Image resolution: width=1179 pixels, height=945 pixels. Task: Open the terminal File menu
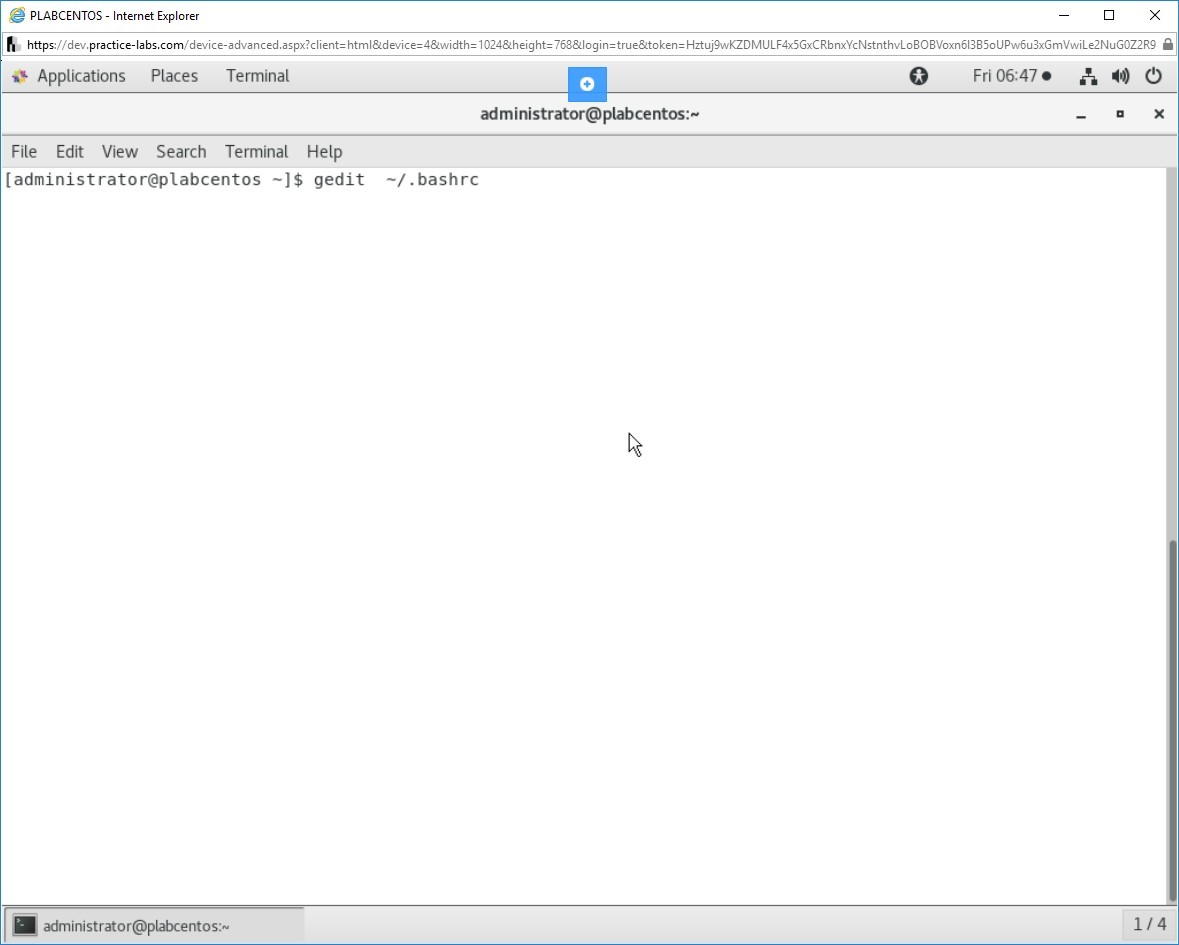(x=24, y=152)
